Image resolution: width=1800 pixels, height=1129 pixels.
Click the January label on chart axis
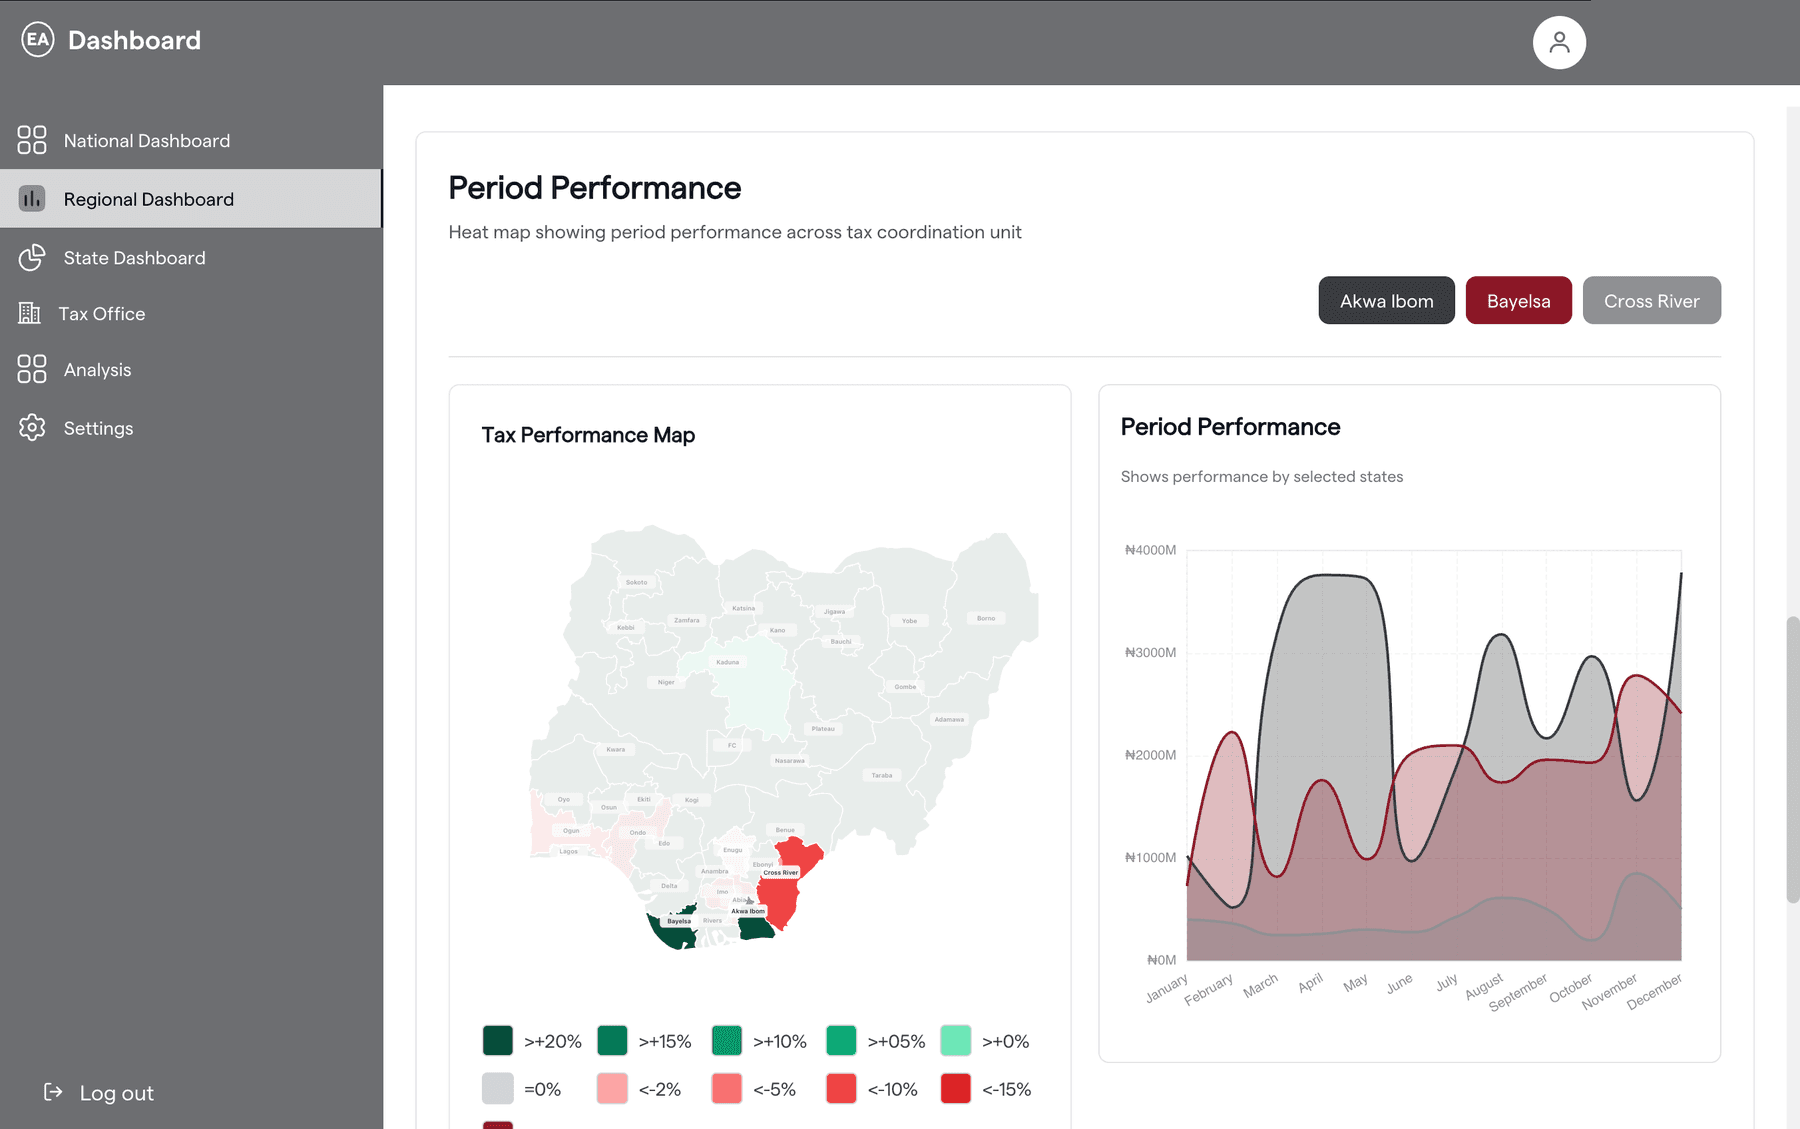point(1167,989)
